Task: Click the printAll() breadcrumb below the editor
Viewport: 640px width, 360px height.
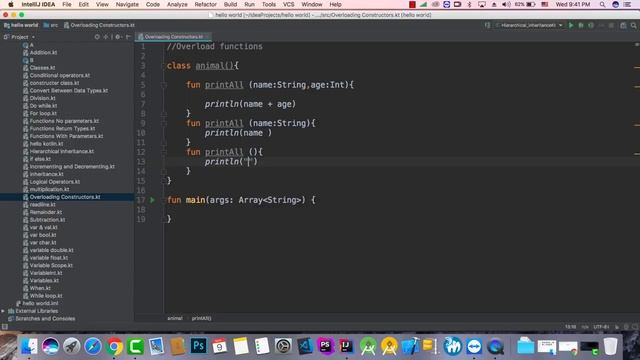Action: pos(202,318)
